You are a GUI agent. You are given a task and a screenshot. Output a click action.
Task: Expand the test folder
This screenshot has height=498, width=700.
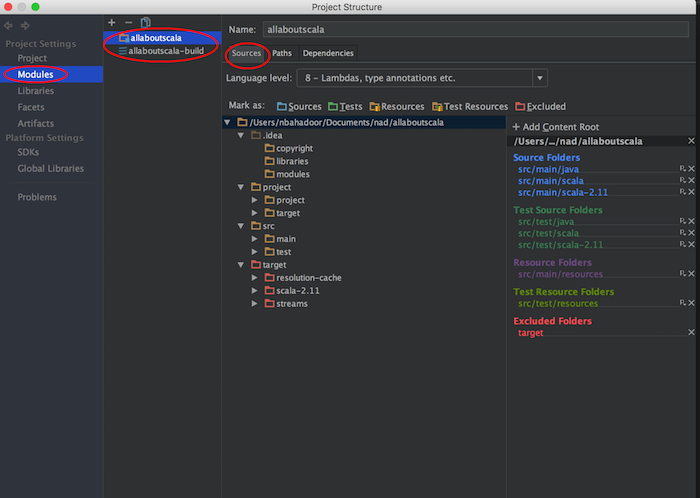[254, 252]
